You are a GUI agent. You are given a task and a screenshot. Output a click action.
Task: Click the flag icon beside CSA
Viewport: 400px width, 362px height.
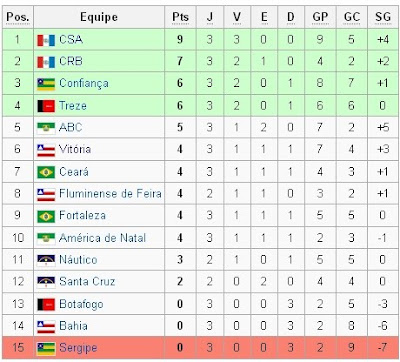click(46, 40)
